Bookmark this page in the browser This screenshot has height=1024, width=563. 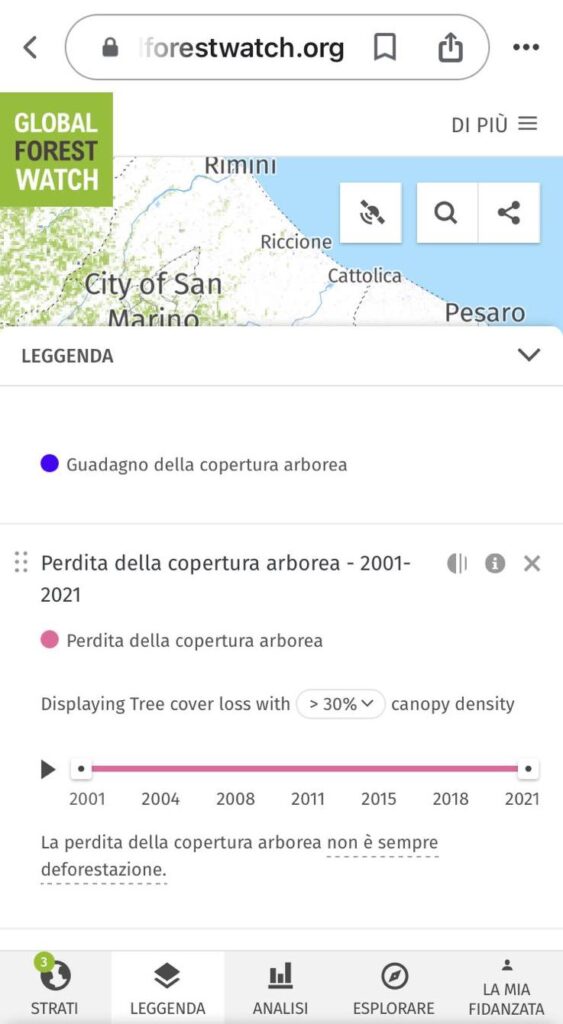point(385,47)
